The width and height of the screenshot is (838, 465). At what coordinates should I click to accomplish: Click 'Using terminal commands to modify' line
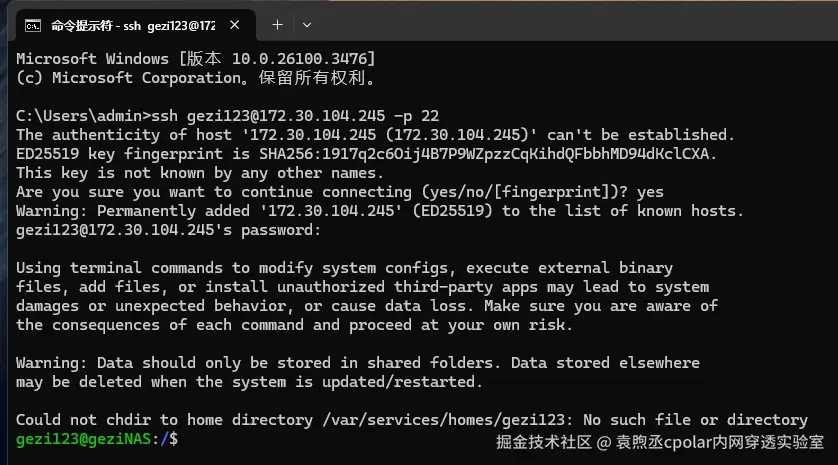[x=345, y=268]
